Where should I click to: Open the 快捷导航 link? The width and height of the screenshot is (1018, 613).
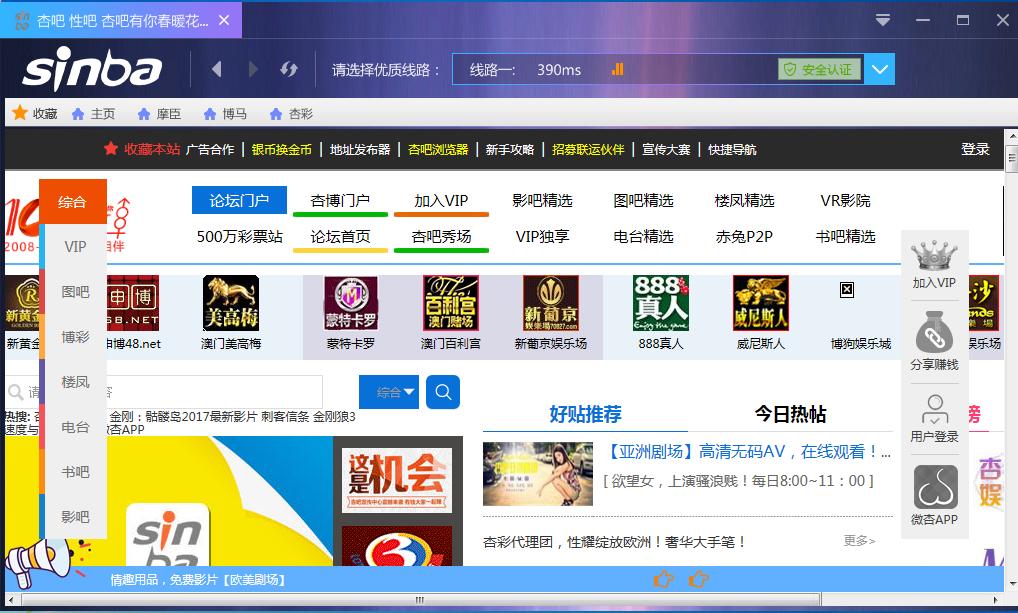click(732, 149)
